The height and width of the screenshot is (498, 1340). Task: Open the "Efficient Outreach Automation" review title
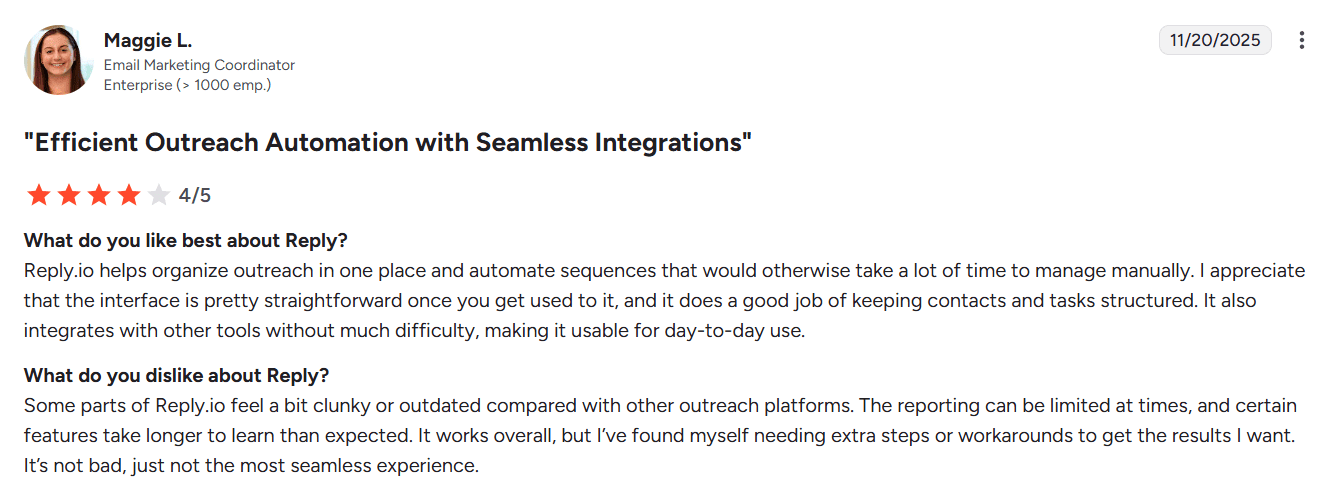388,143
